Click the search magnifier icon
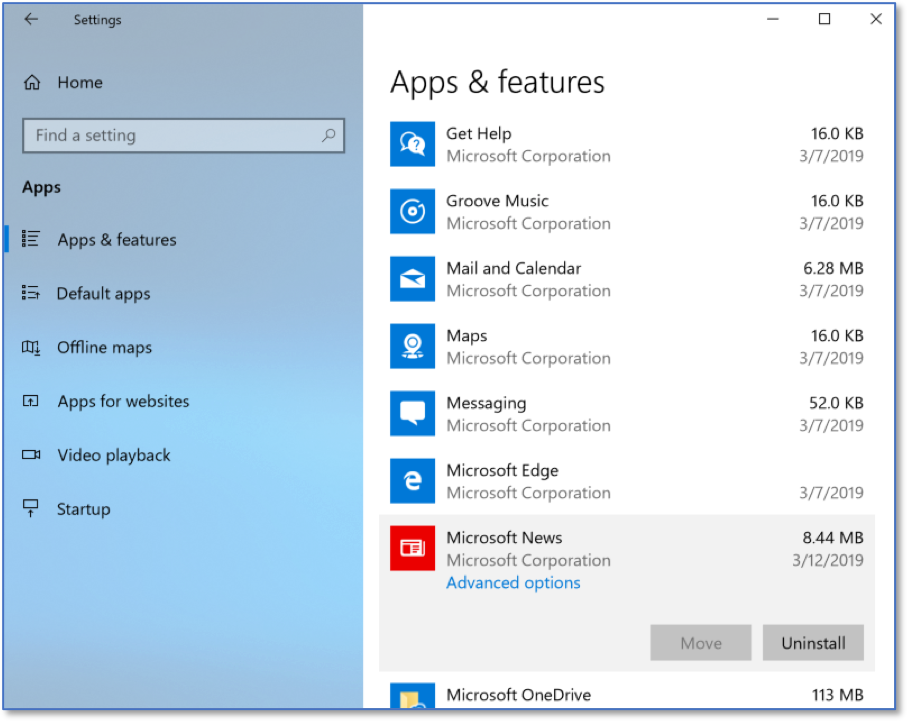 pyautogui.click(x=329, y=135)
